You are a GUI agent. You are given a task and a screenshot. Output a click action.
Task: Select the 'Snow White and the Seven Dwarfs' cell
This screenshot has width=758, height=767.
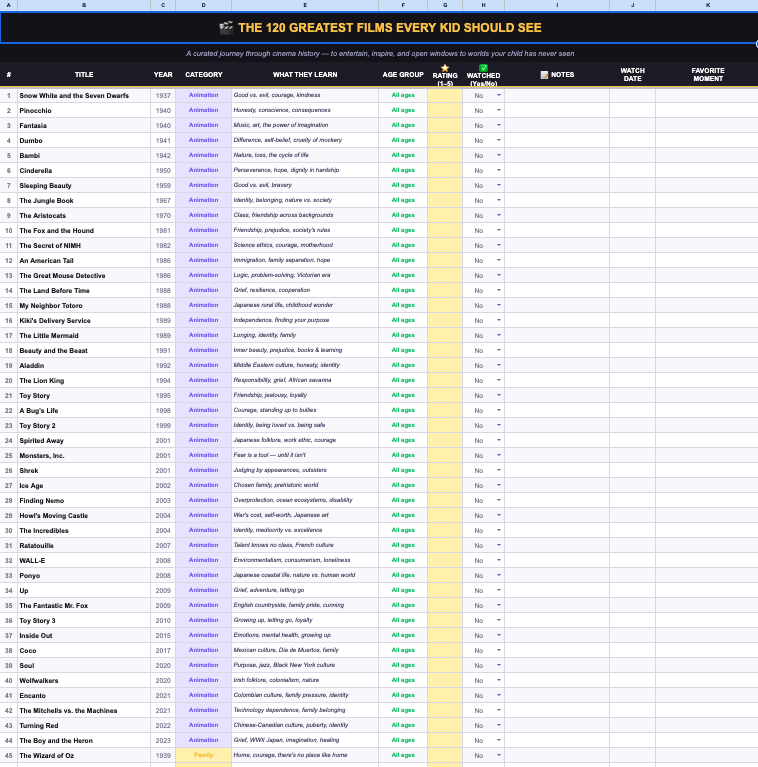point(84,95)
